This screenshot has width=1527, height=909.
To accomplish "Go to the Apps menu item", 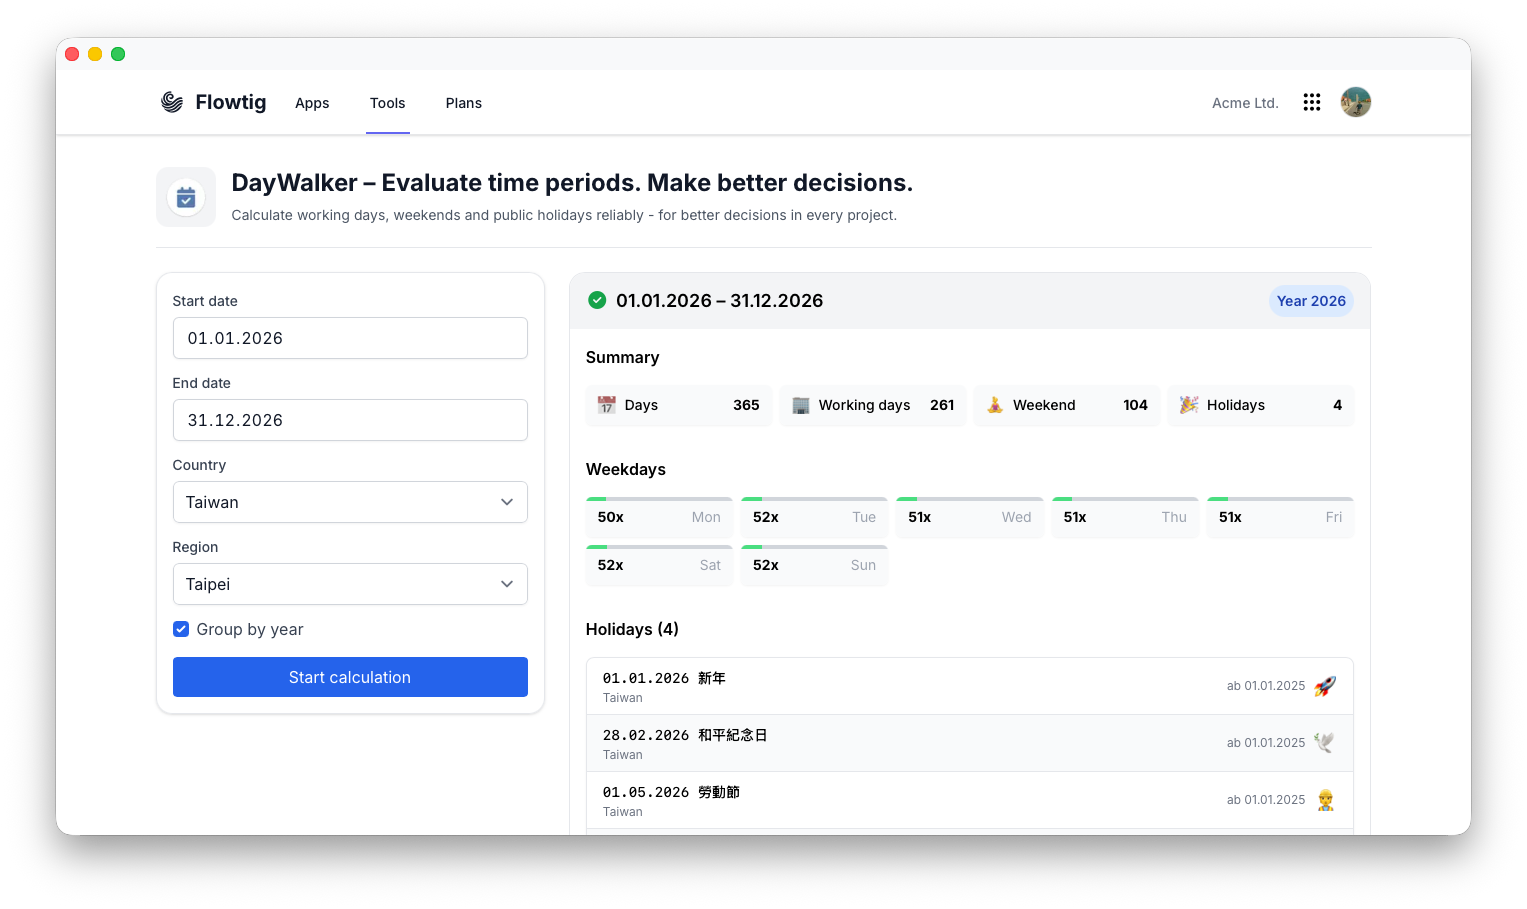I will coord(312,103).
